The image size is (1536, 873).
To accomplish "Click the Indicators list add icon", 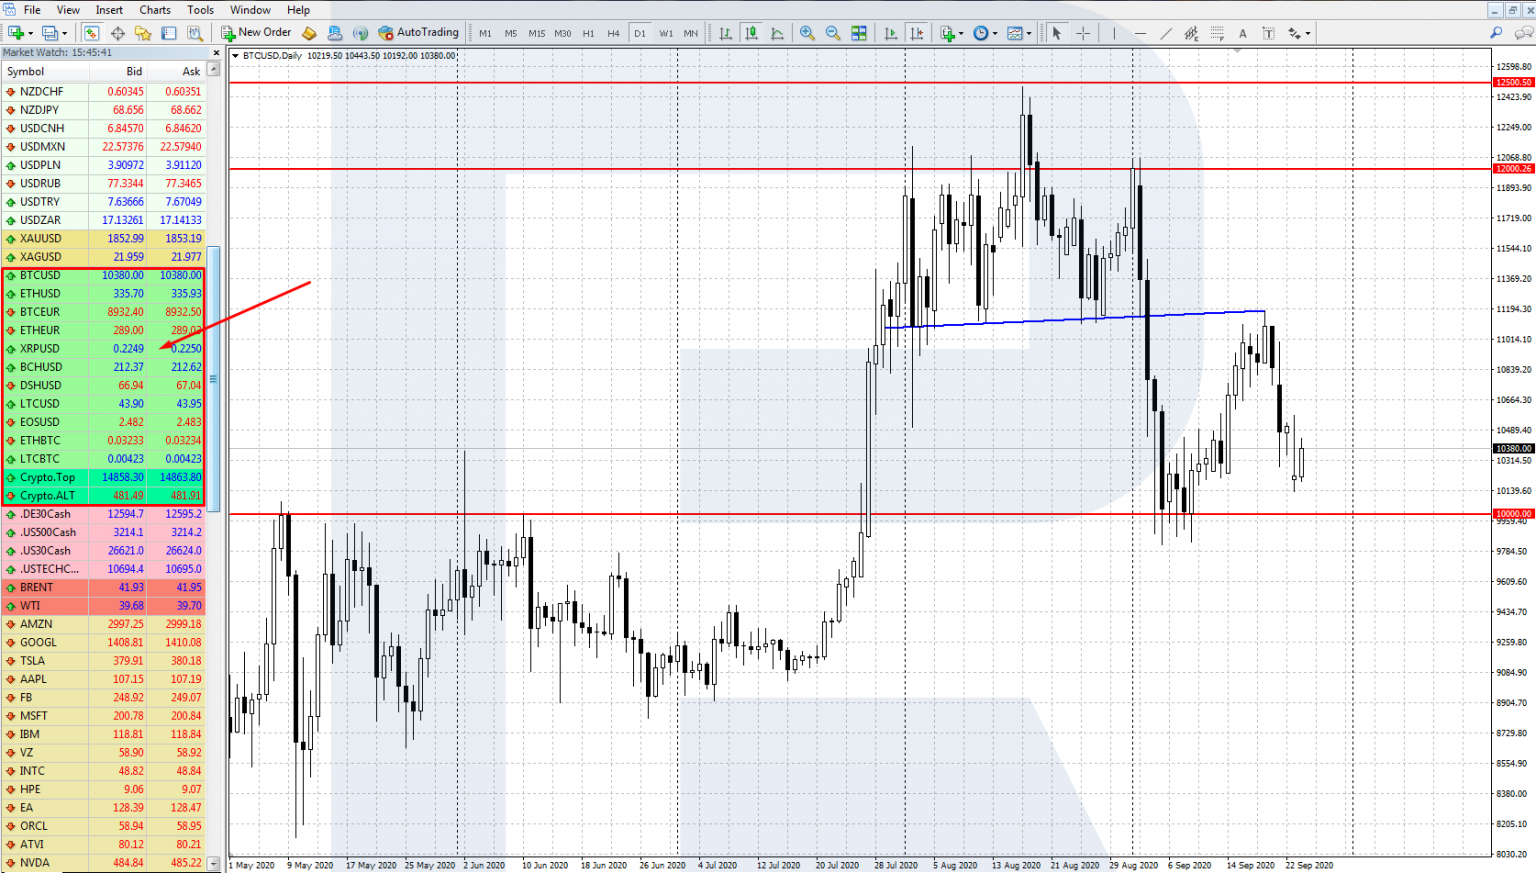I will (947, 33).
